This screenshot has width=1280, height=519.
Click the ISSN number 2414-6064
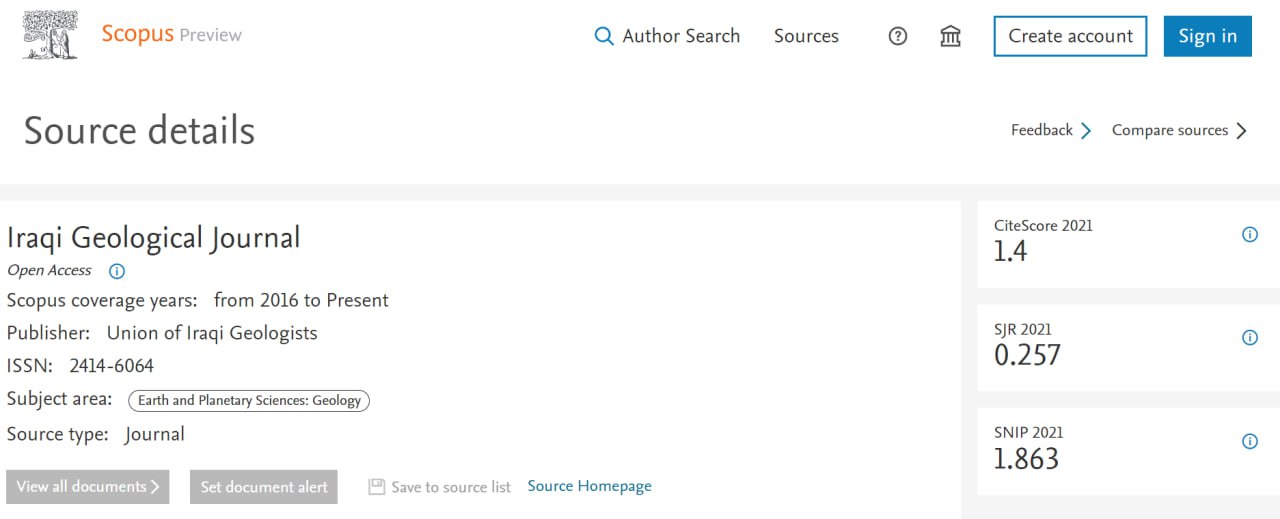click(x=111, y=366)
